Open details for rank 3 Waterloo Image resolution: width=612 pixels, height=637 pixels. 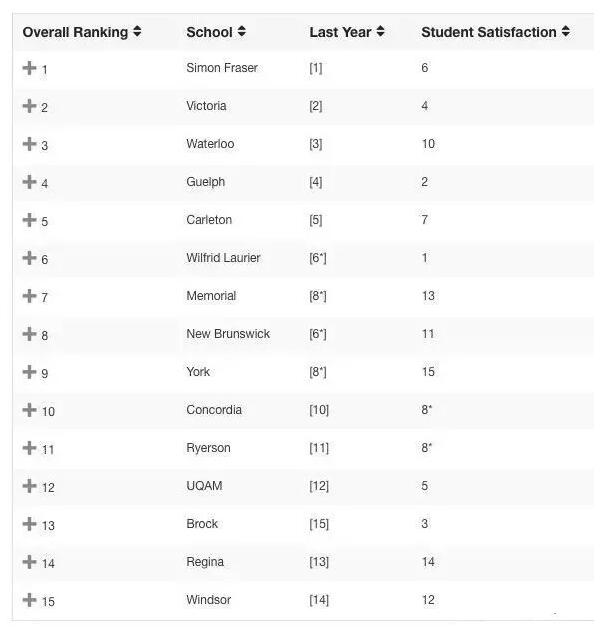tap(30, 143)
